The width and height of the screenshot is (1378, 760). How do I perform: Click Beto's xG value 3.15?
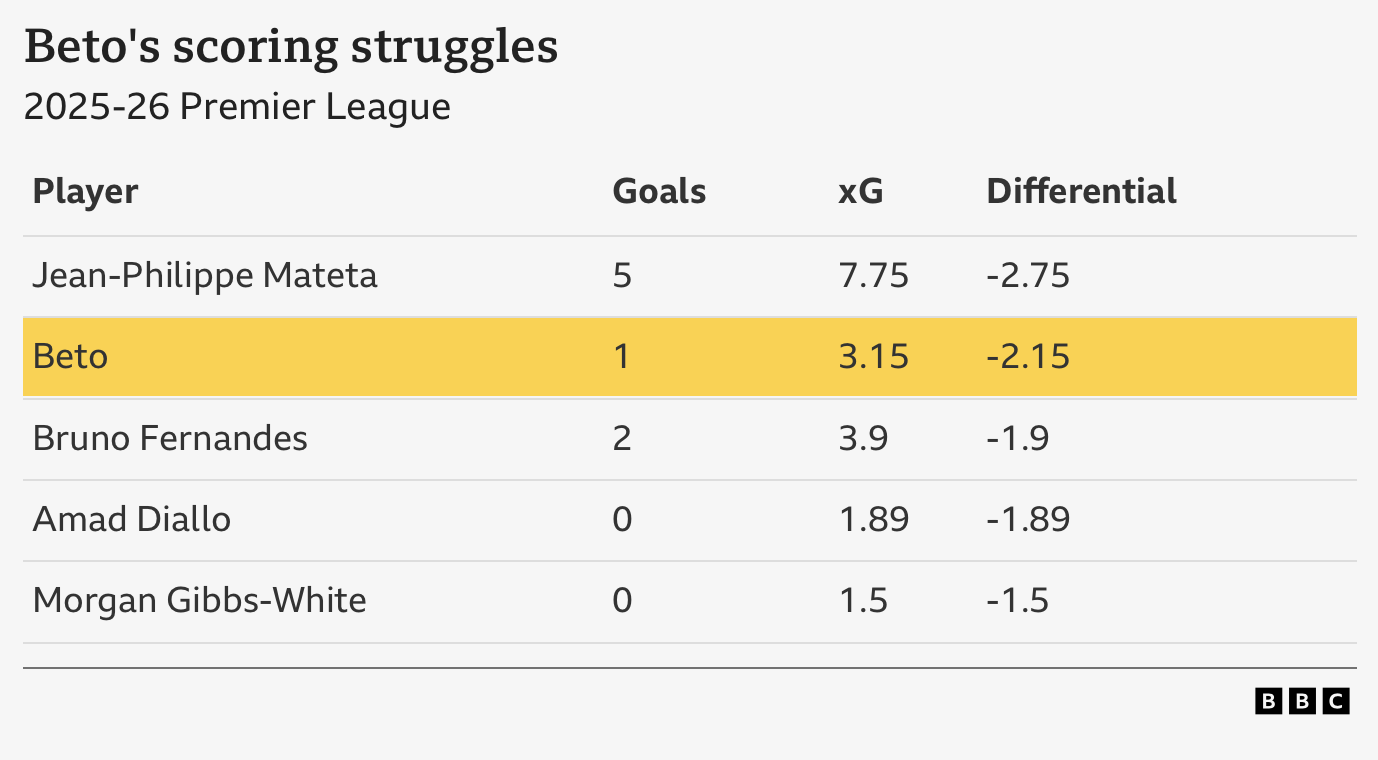click(873, 356)
